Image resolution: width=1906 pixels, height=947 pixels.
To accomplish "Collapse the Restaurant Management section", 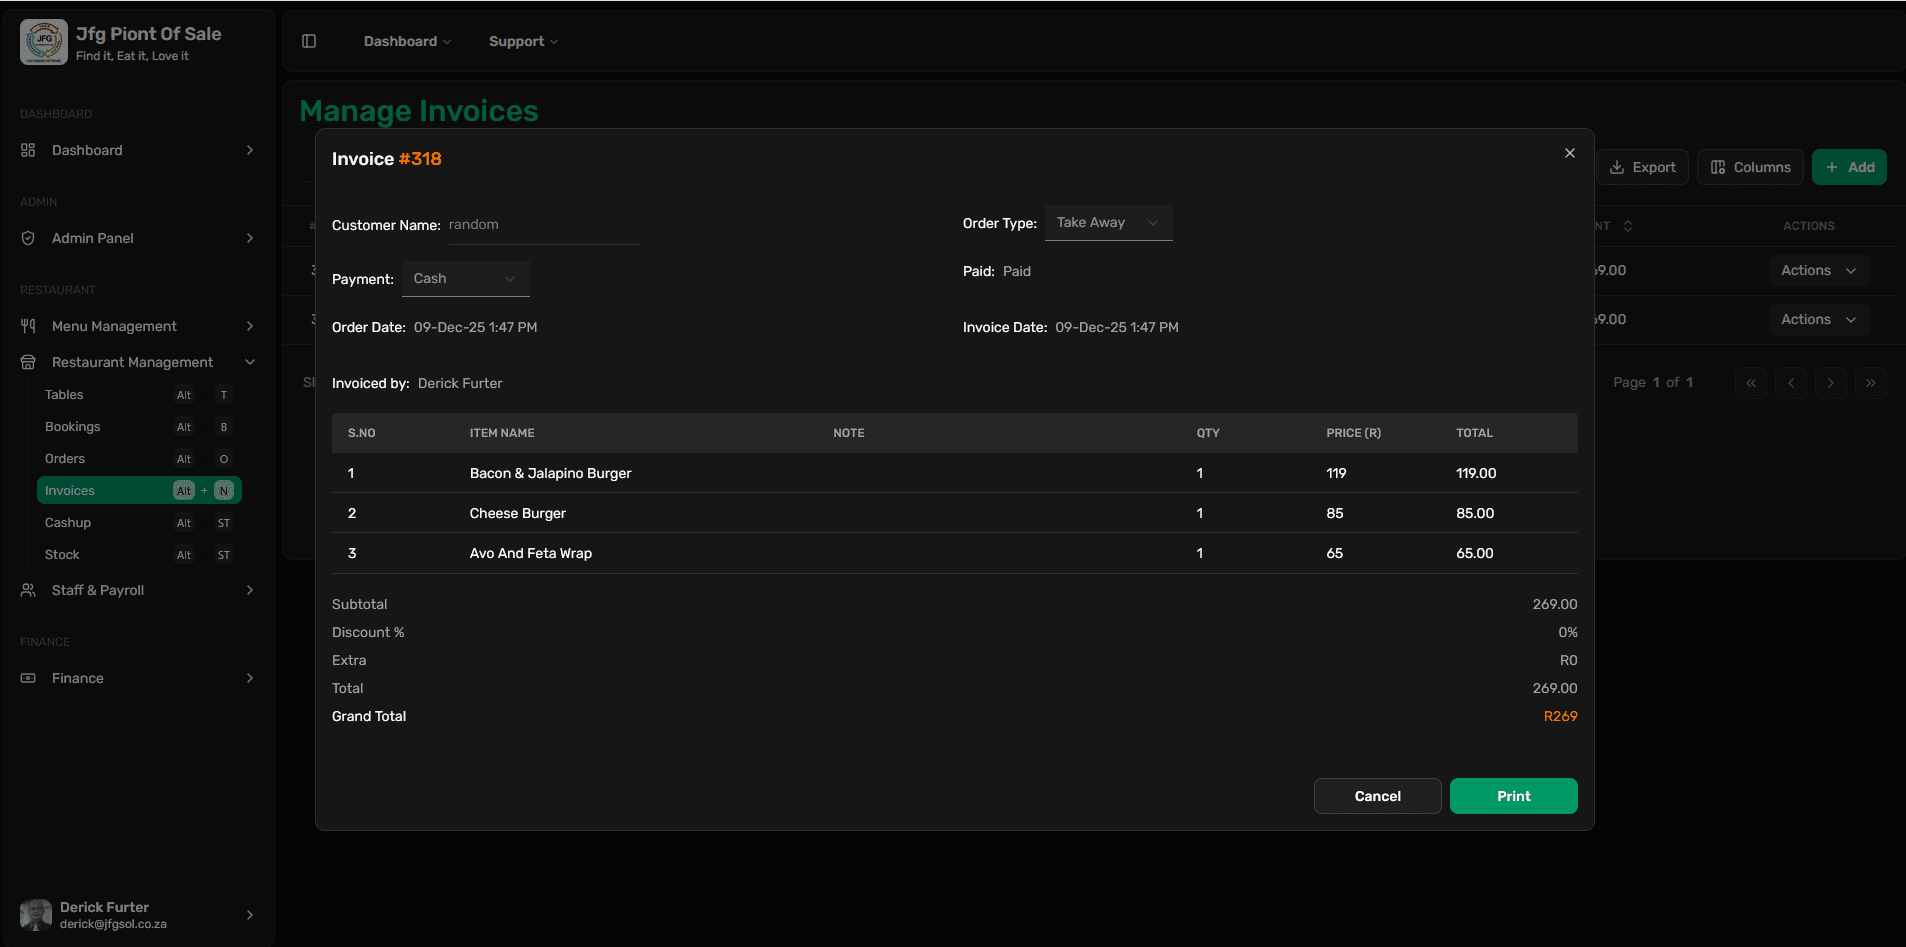I will 249,362.
